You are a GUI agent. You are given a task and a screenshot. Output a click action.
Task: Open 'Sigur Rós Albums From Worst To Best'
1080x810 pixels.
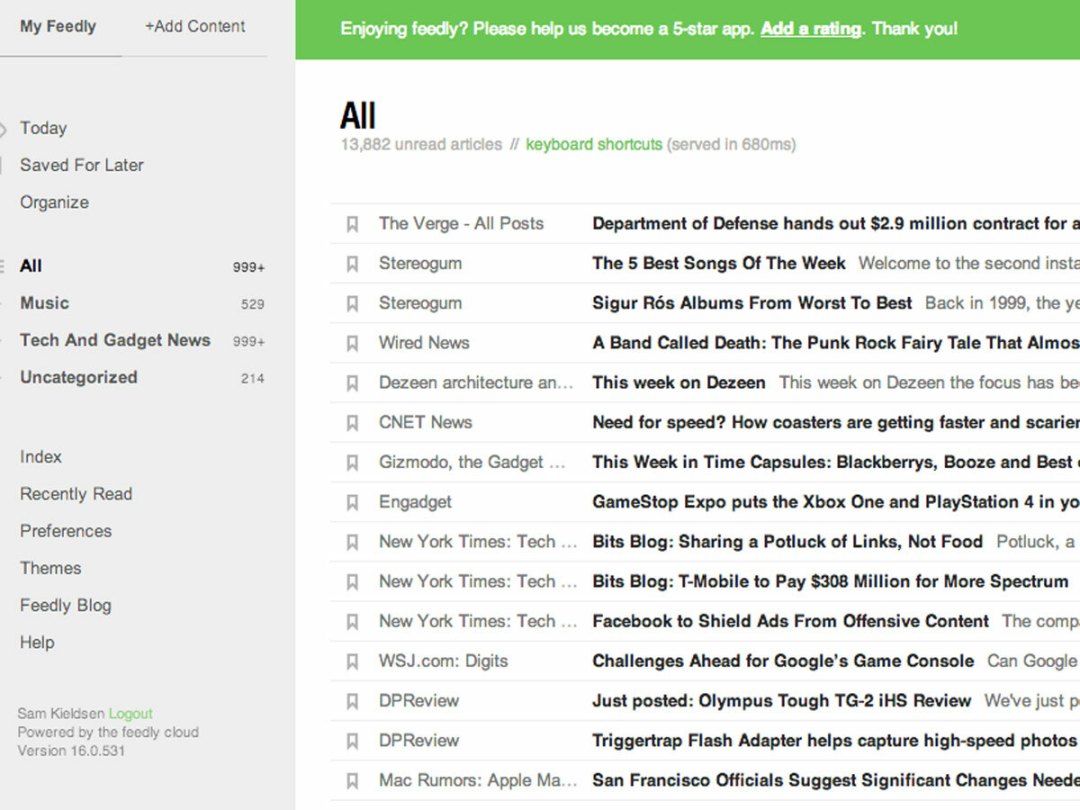point(751,304)
